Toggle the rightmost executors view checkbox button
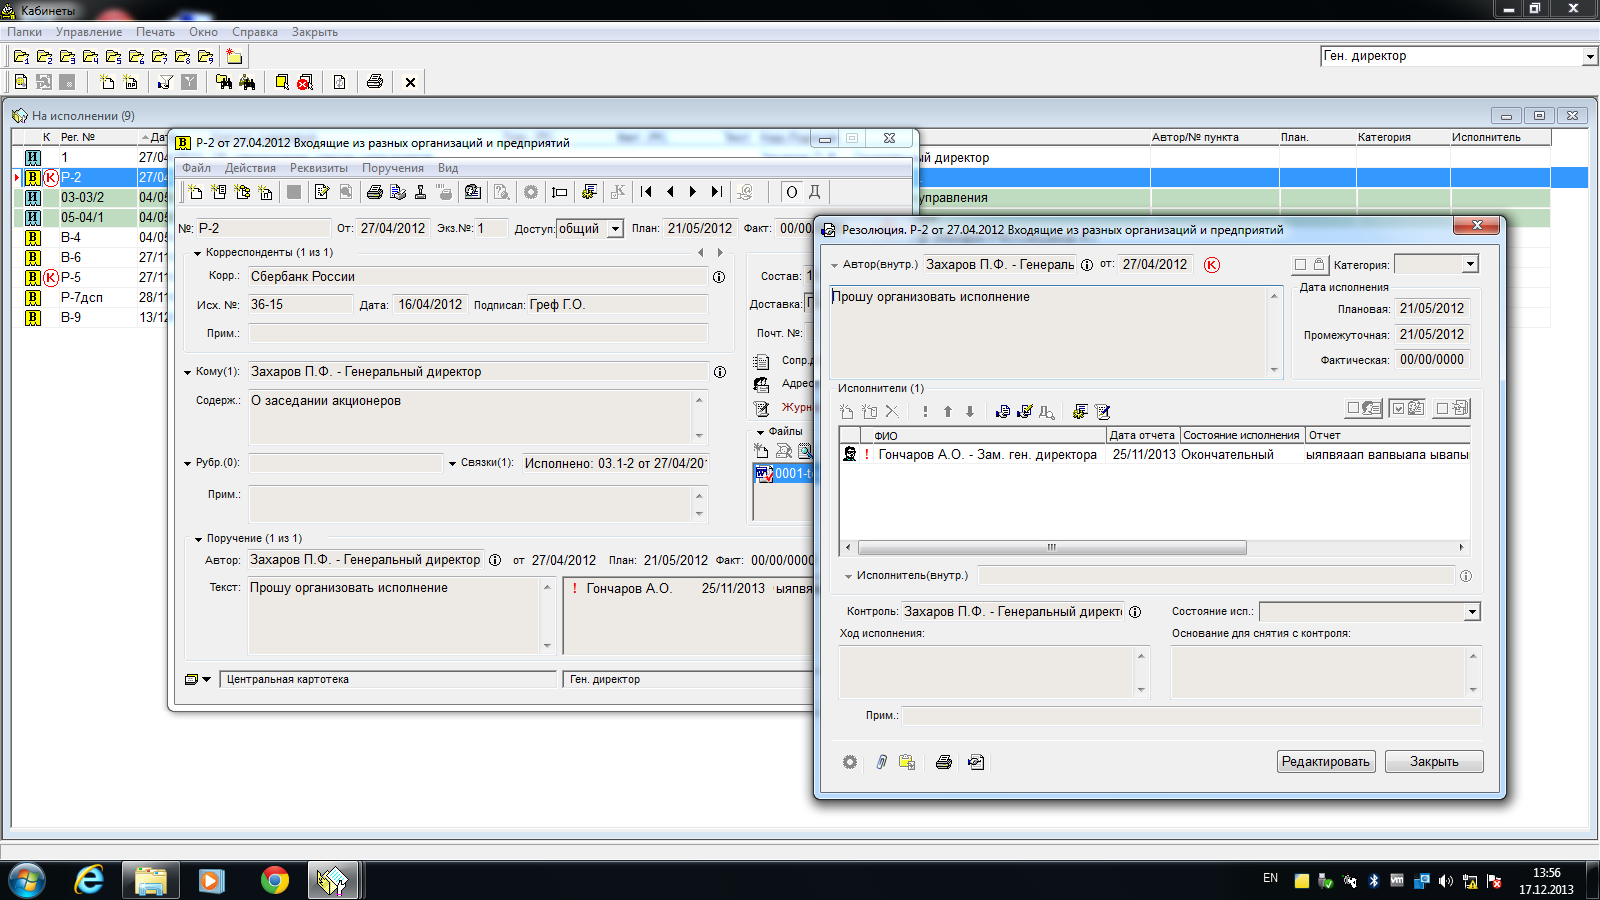 point(1451,408)
